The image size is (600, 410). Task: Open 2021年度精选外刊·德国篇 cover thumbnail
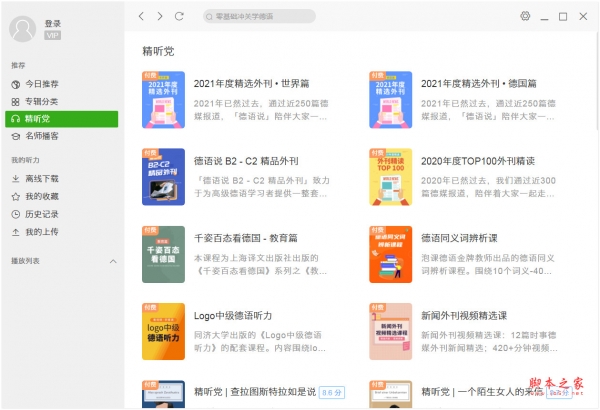390,100
